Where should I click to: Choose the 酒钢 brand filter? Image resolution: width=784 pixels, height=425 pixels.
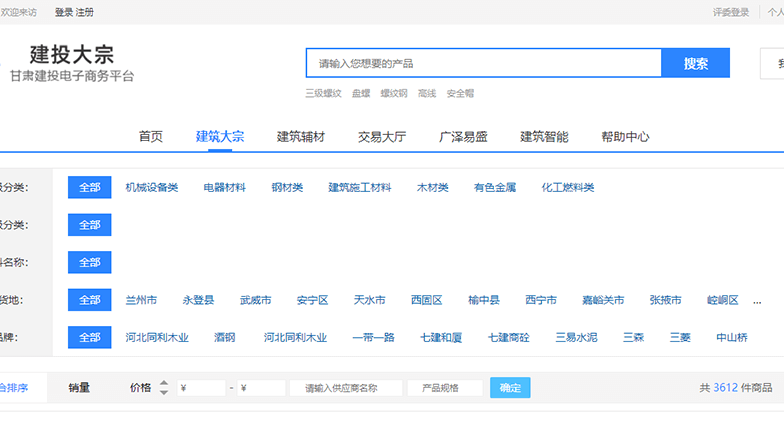pos(225,337)
